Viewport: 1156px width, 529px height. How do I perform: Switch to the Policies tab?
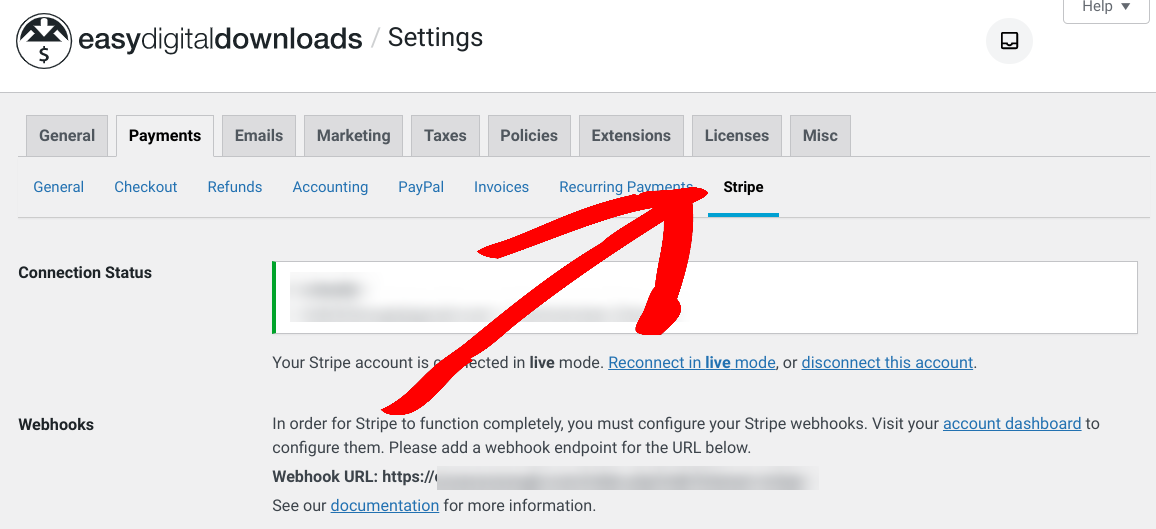[x=529, y=136]
